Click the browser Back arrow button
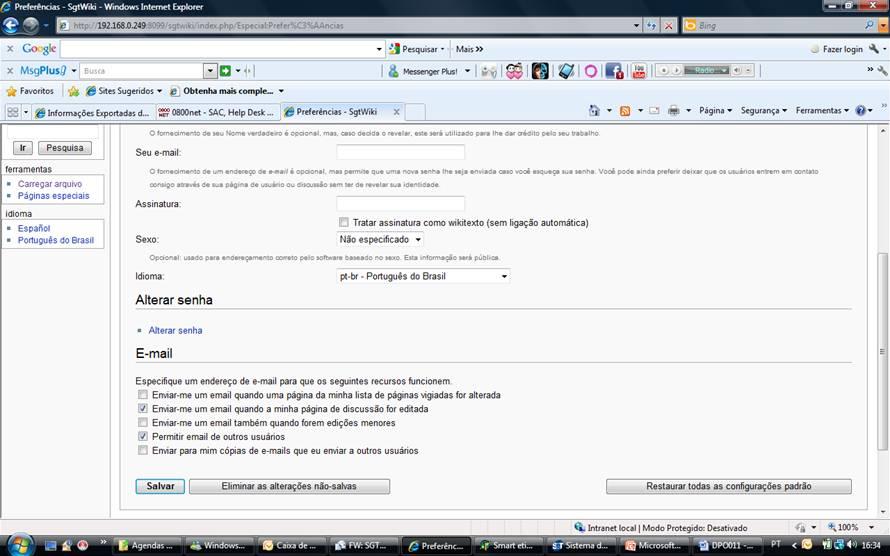Viewport: 890px width, 556px height. point(13,25)
